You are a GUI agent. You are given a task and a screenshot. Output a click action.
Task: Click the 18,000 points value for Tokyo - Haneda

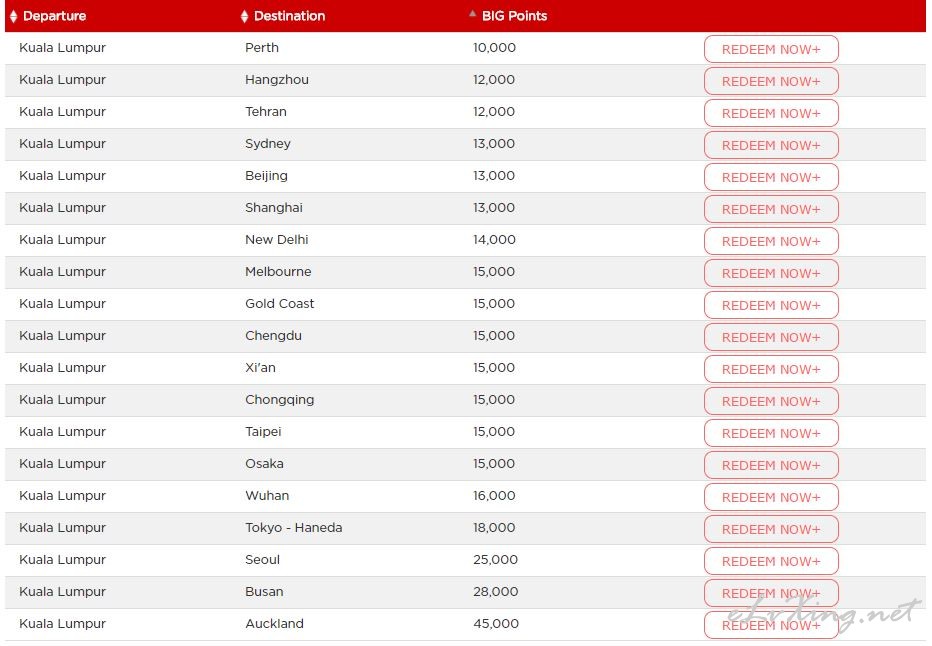tap(495, 528)
